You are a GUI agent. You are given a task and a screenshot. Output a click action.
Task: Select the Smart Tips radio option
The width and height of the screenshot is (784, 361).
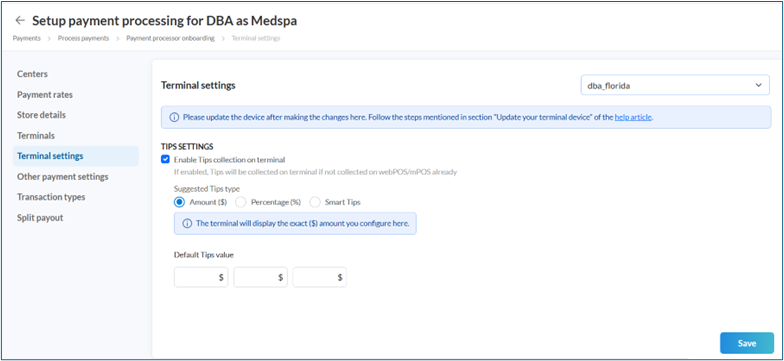tap(315, 202)
